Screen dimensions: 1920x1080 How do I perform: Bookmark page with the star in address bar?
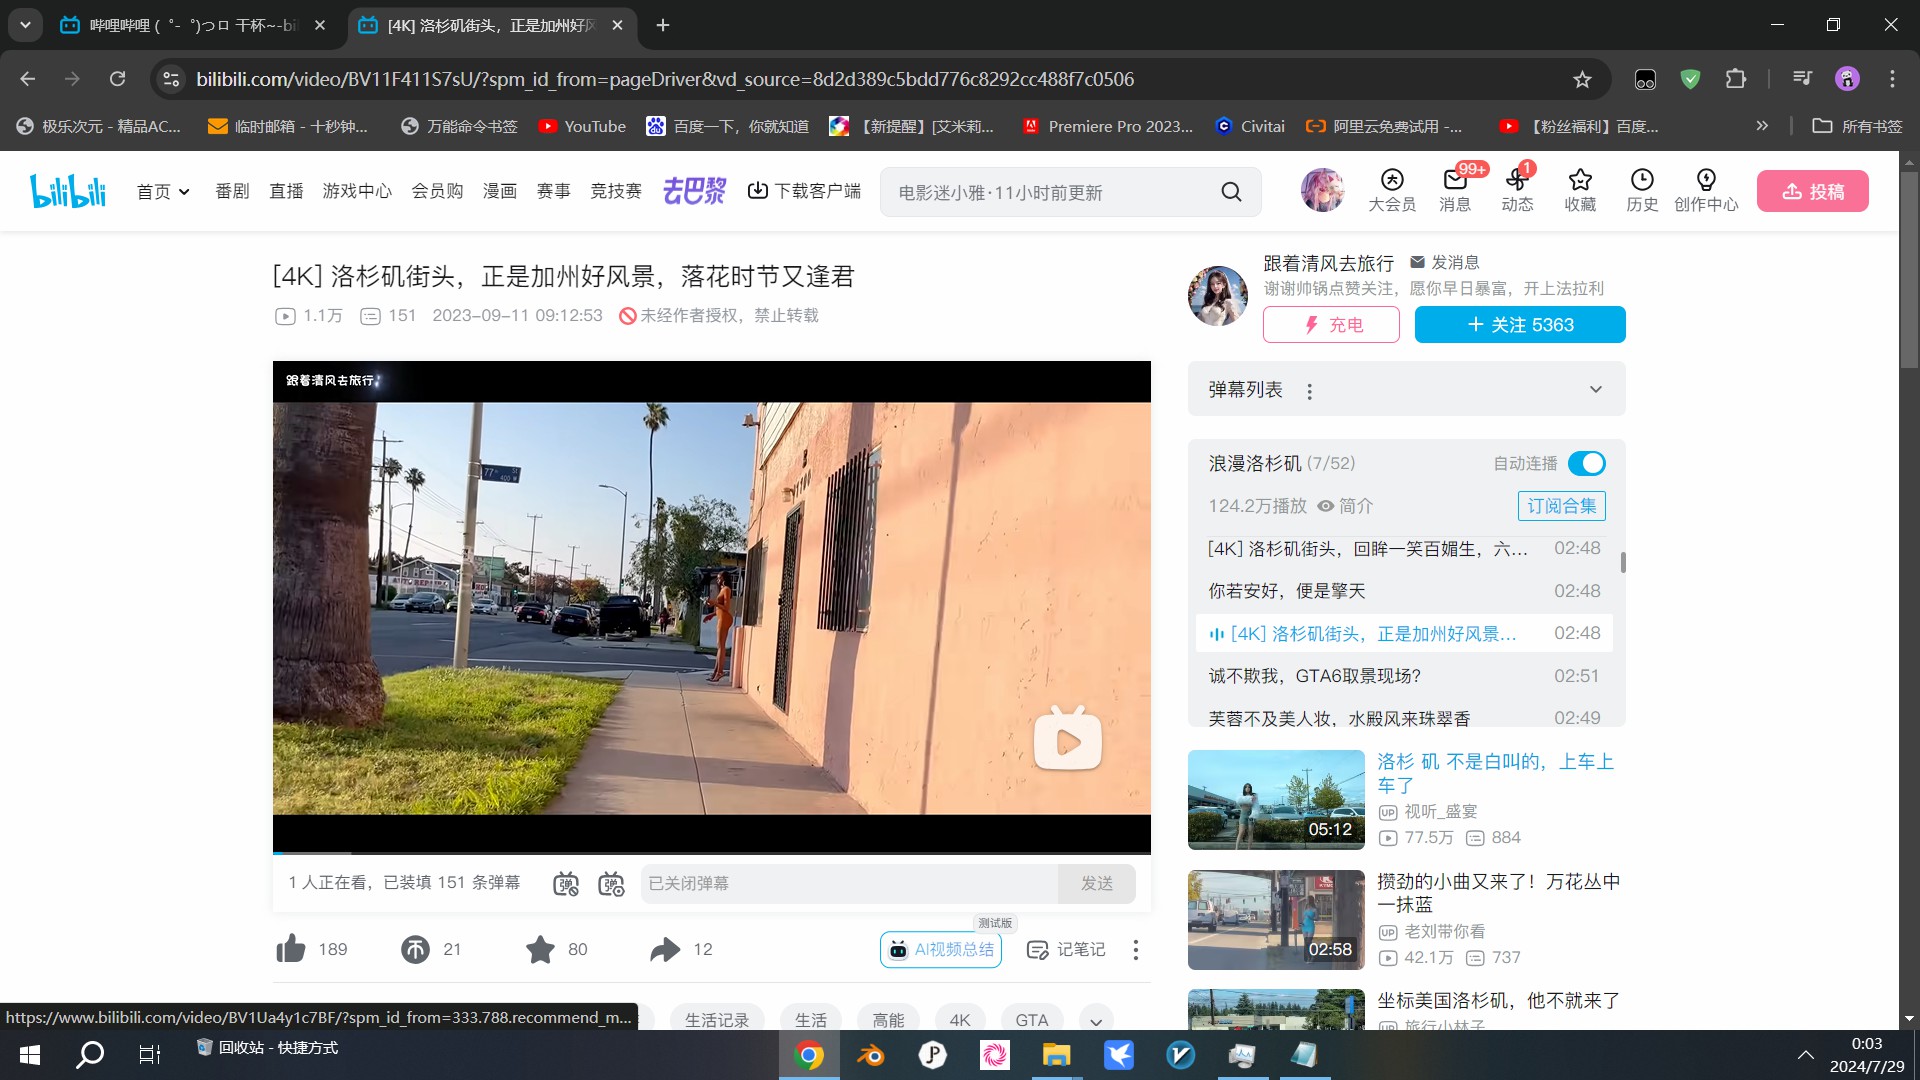1582,79
